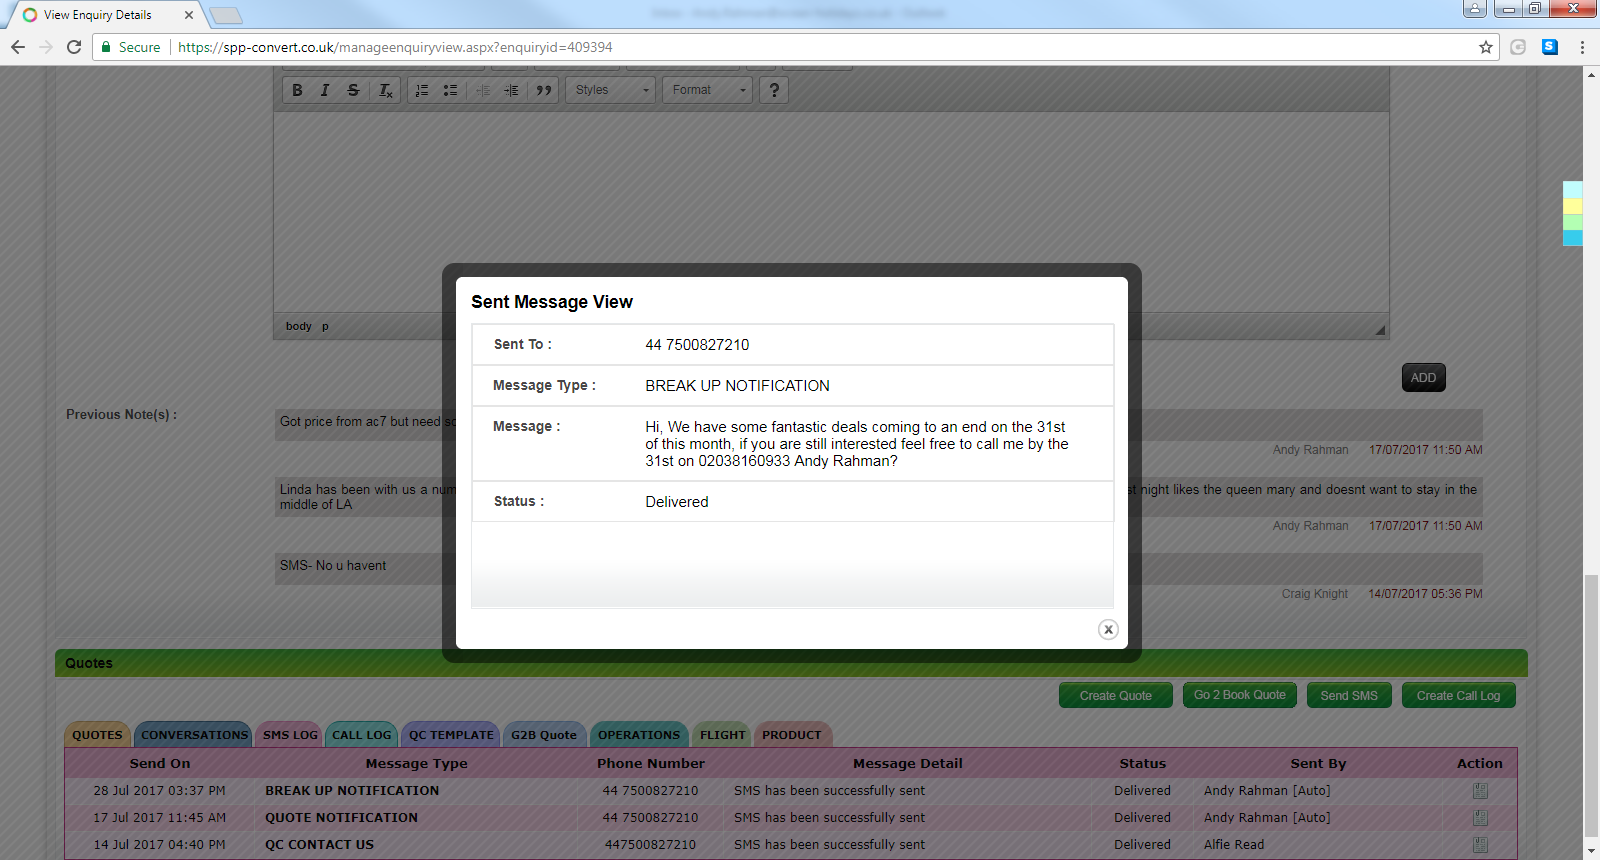Image resolution: width=1600 pixels, height=860 pixels.
Task: Open the FLIGHT tab
Action: click(x=722, y=735)
